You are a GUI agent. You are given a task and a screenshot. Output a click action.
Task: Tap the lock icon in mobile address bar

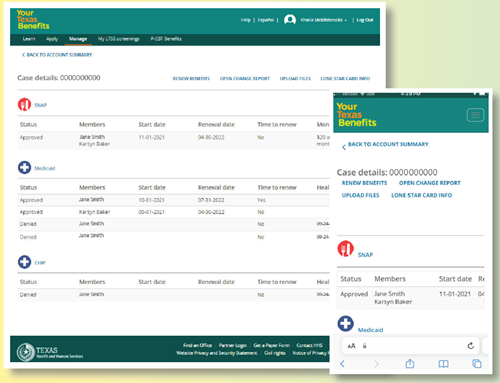[364, 346]
